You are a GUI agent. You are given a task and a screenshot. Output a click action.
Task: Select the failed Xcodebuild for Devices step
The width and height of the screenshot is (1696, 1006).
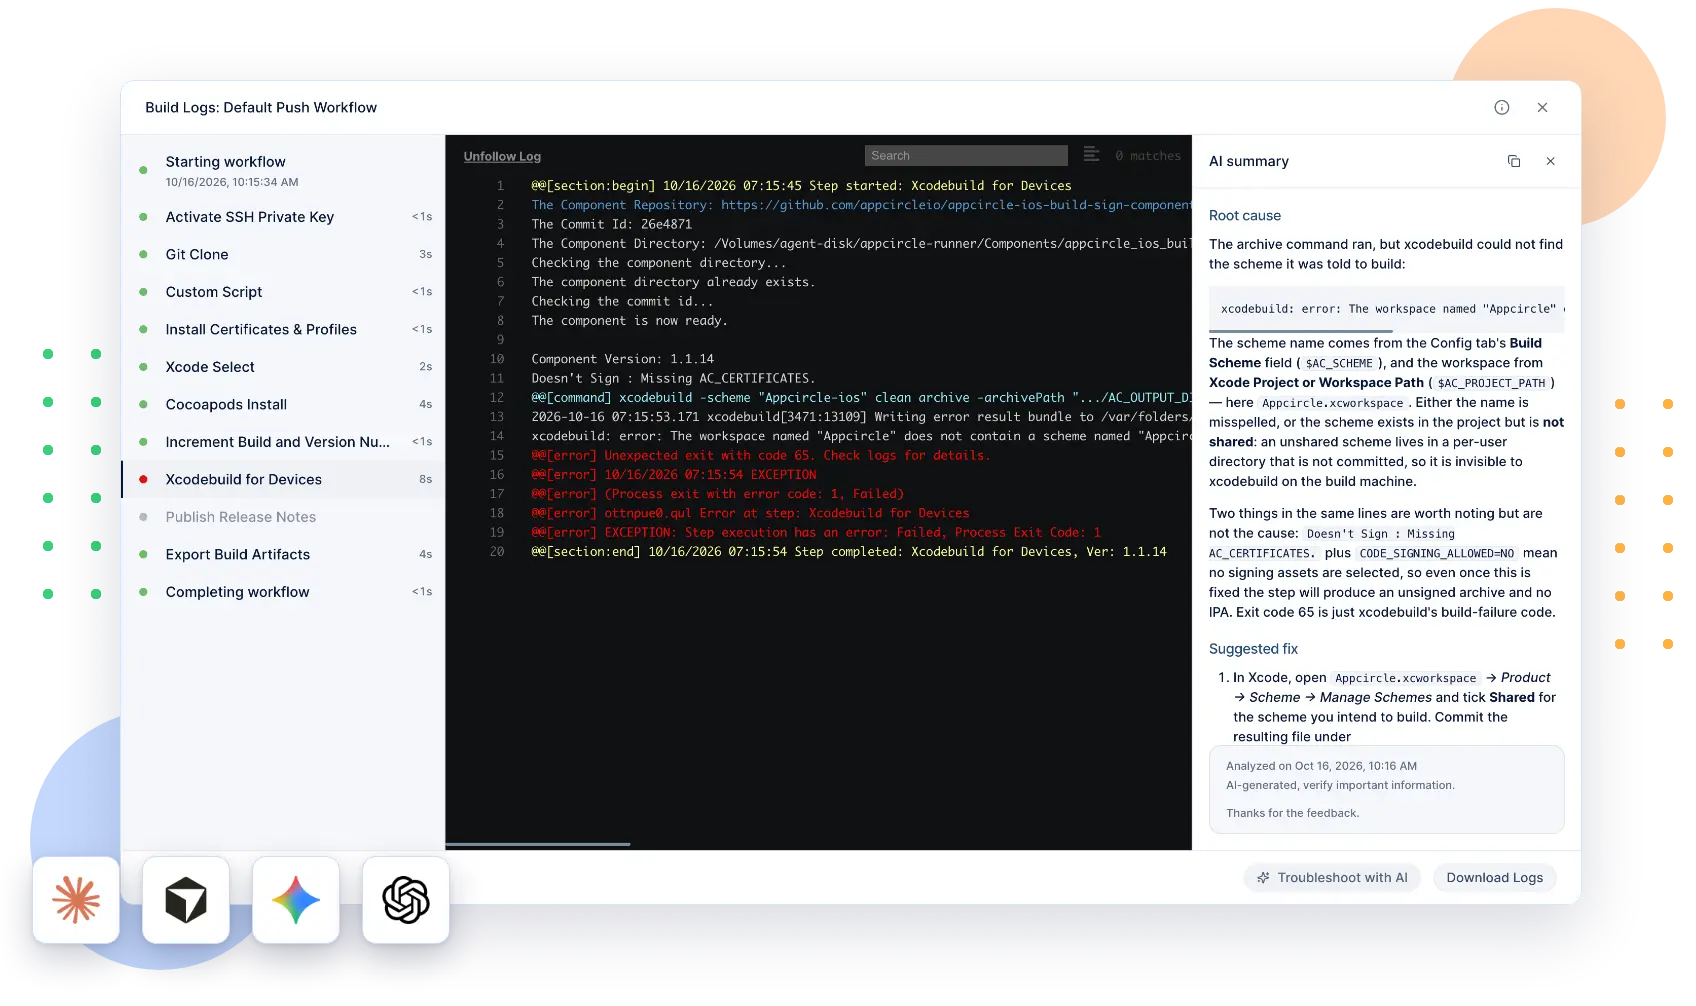283,480
